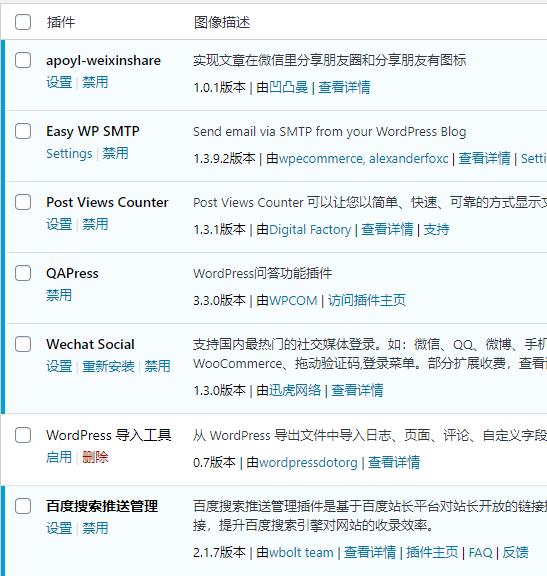
Task: Open 插件主页 link for 百度搜索推送管理
Action: 432,552
